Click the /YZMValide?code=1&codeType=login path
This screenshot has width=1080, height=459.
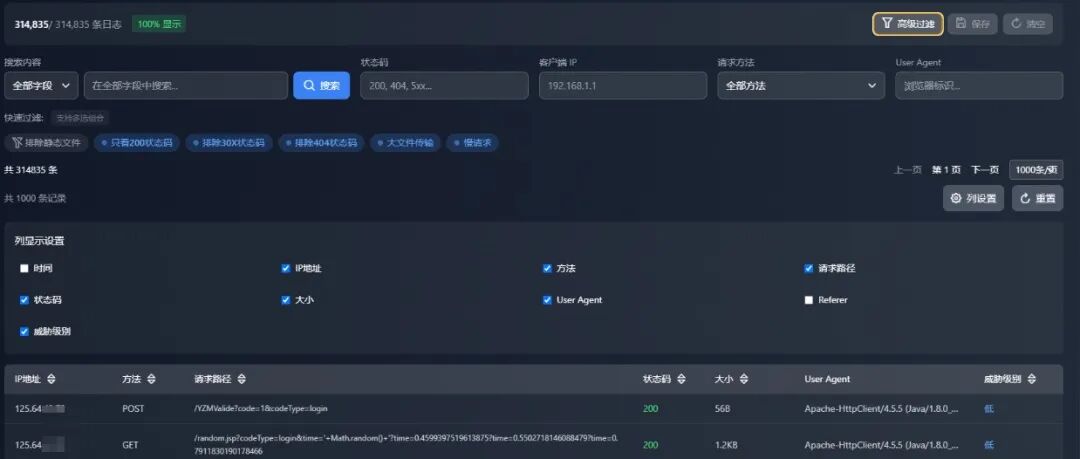pos(261,409)
